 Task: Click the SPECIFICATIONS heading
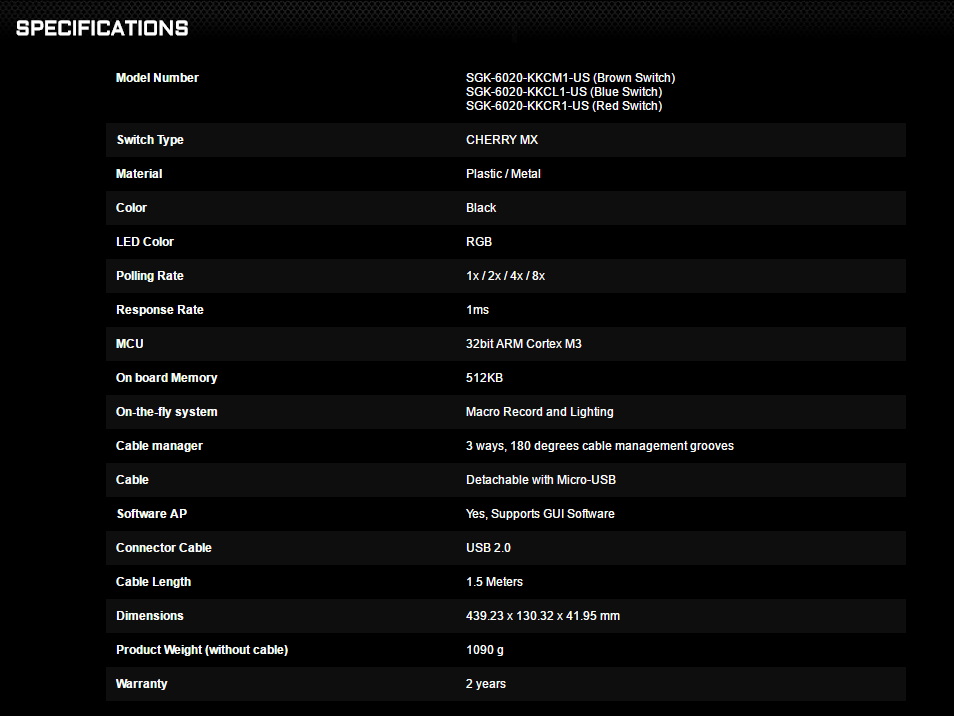tap(102, 28)
